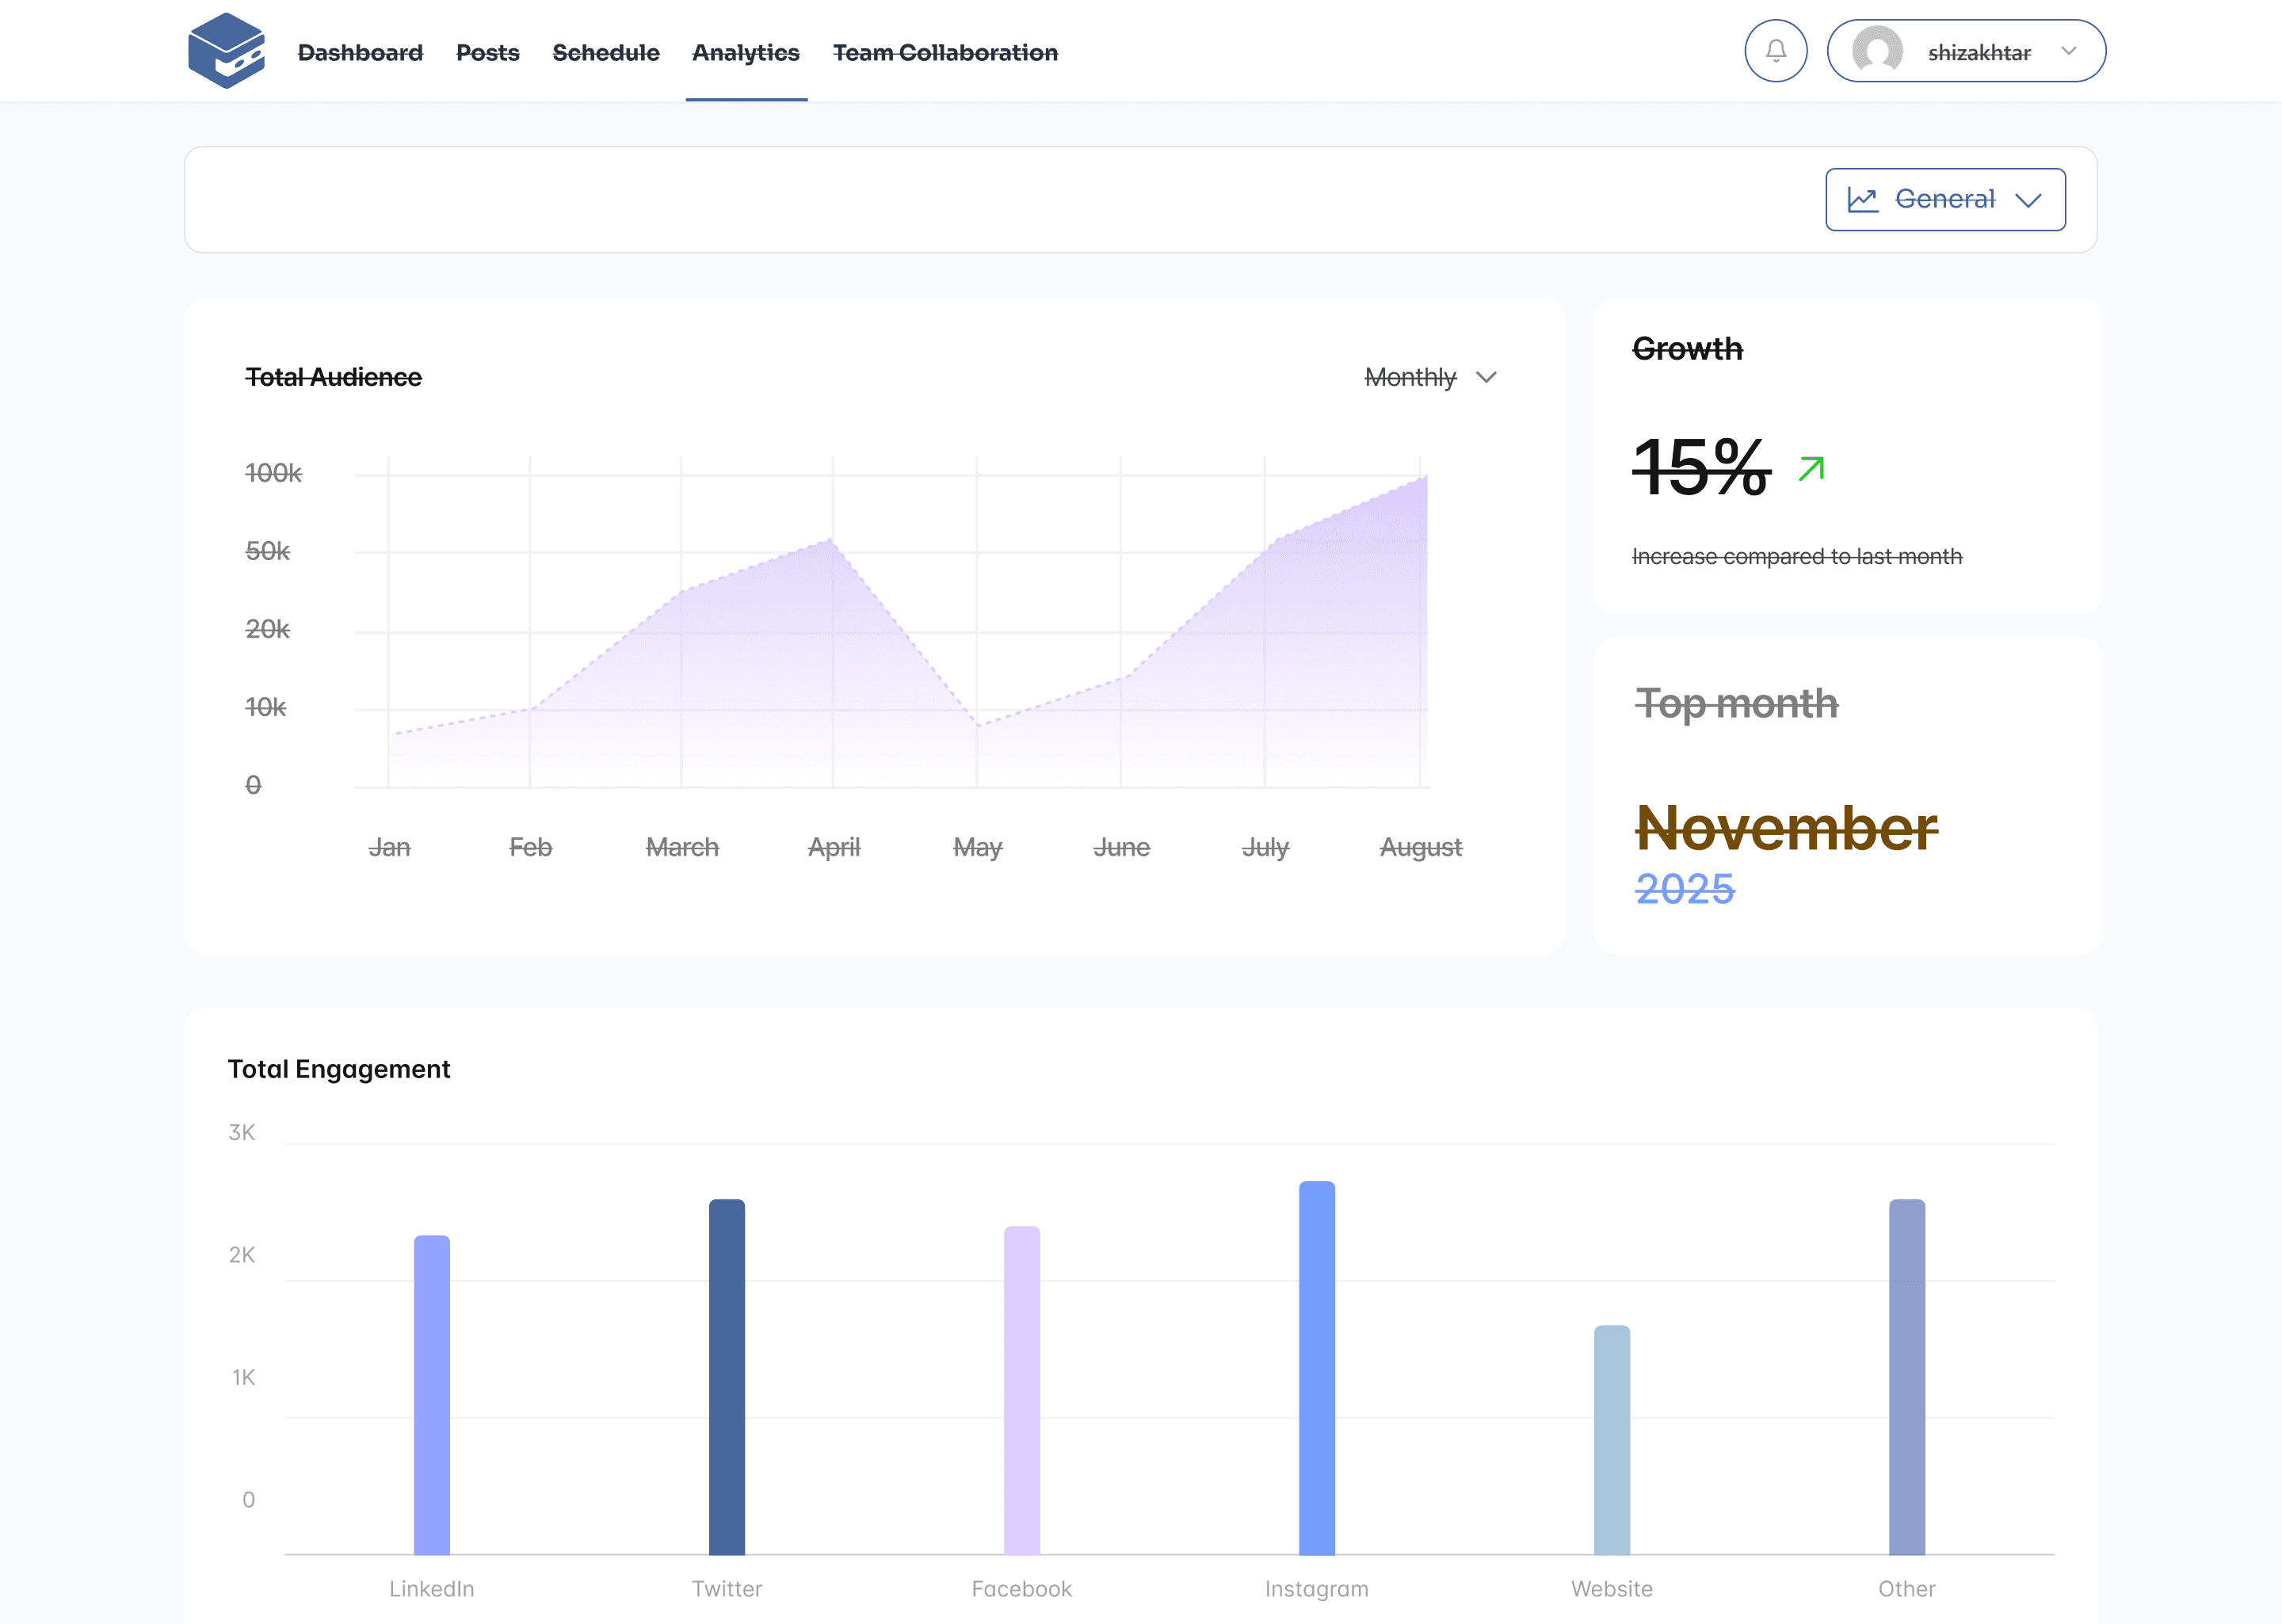Click the April peak on audience chart
The image size is (2282, 1624).
[831, 541]
